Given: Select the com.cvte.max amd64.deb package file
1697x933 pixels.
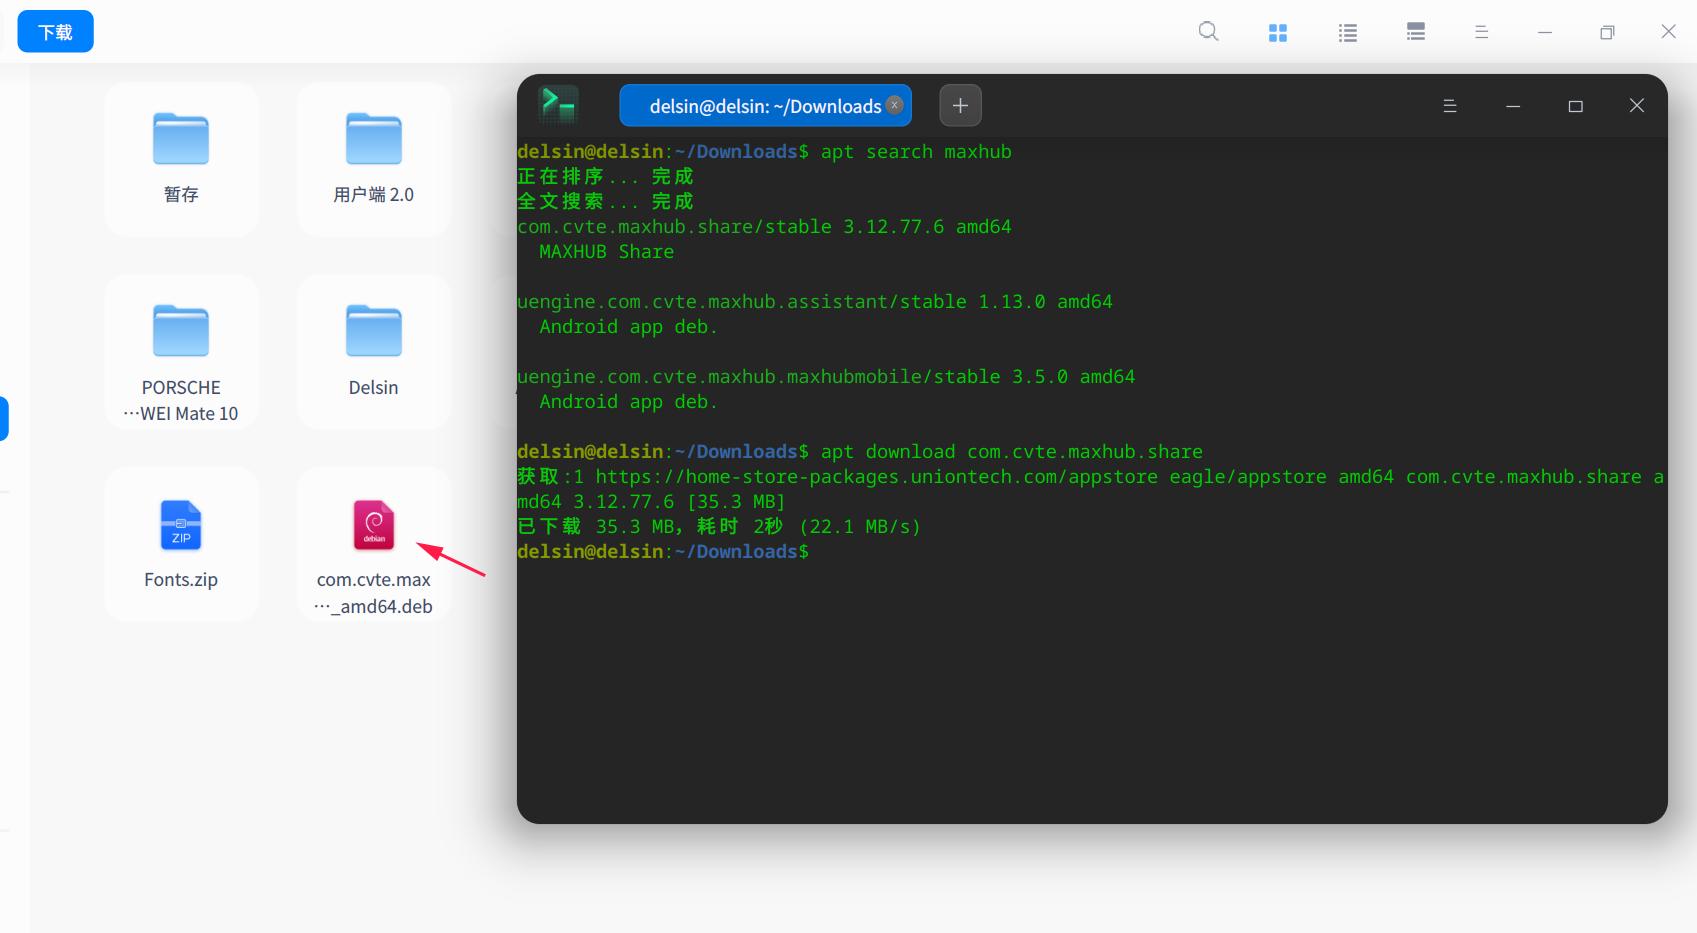Looking at the screenshot, I should pos(374,544).
